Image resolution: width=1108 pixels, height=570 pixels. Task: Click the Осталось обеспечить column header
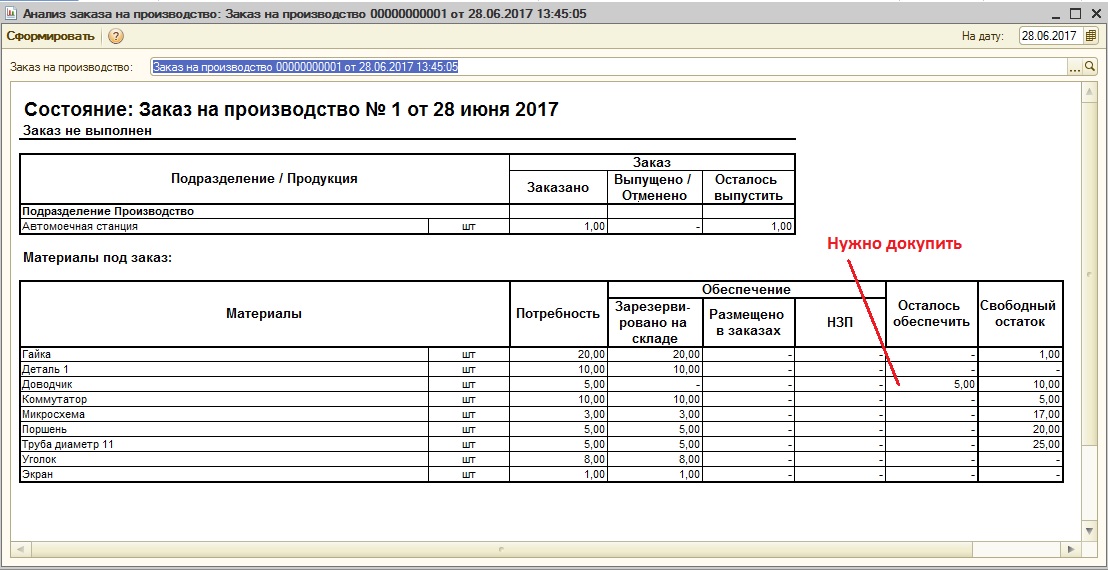point(932,314)
